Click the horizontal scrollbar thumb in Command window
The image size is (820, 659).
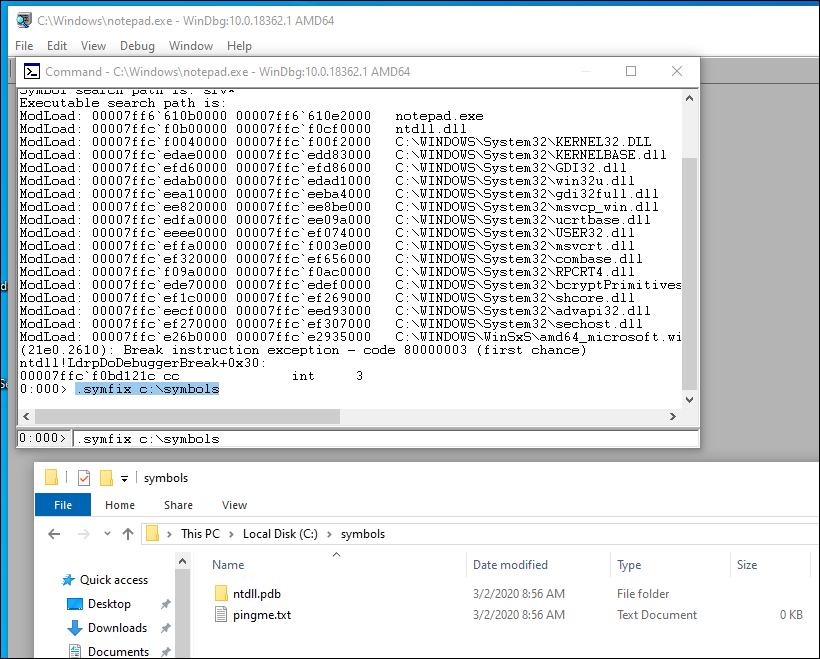coord(187,416)
